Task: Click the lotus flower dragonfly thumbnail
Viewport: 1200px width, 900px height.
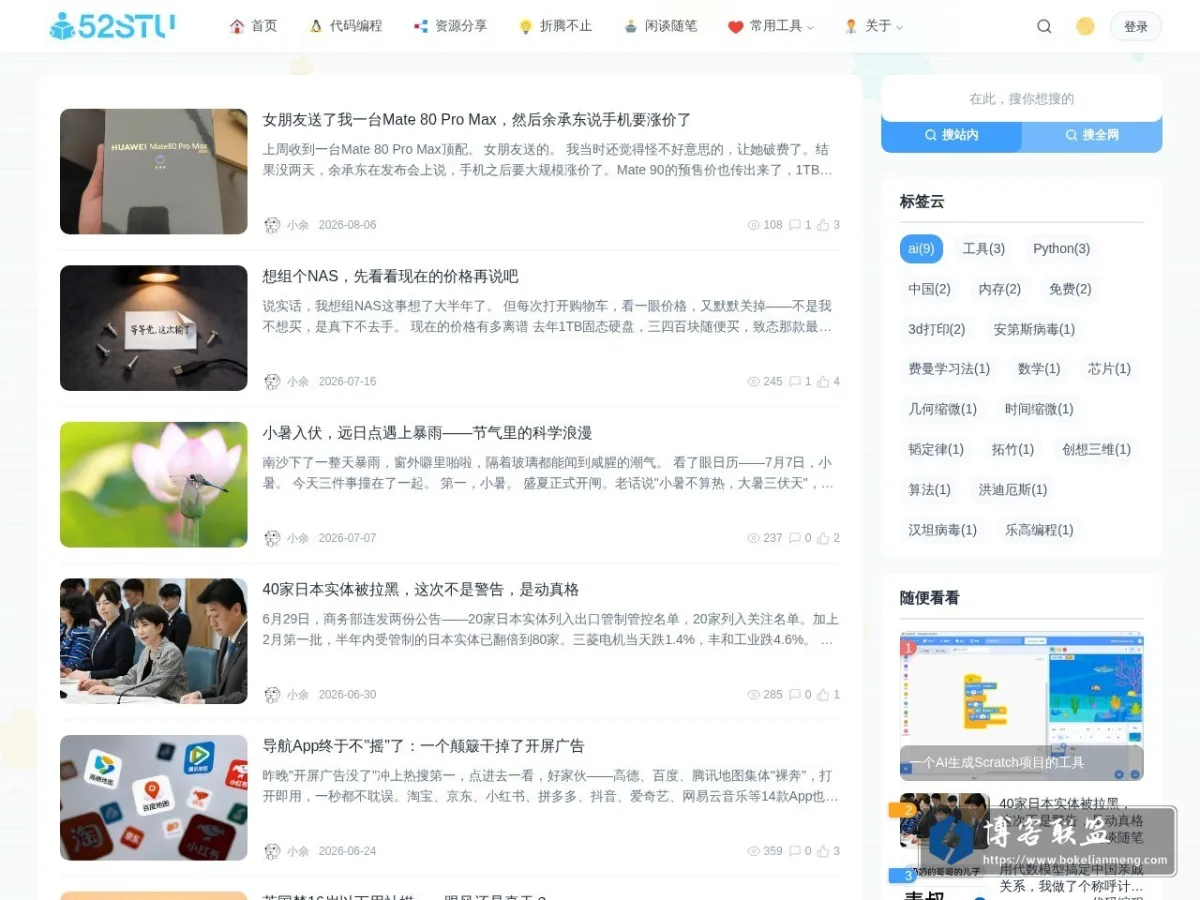Action: [x=153, y=485]
